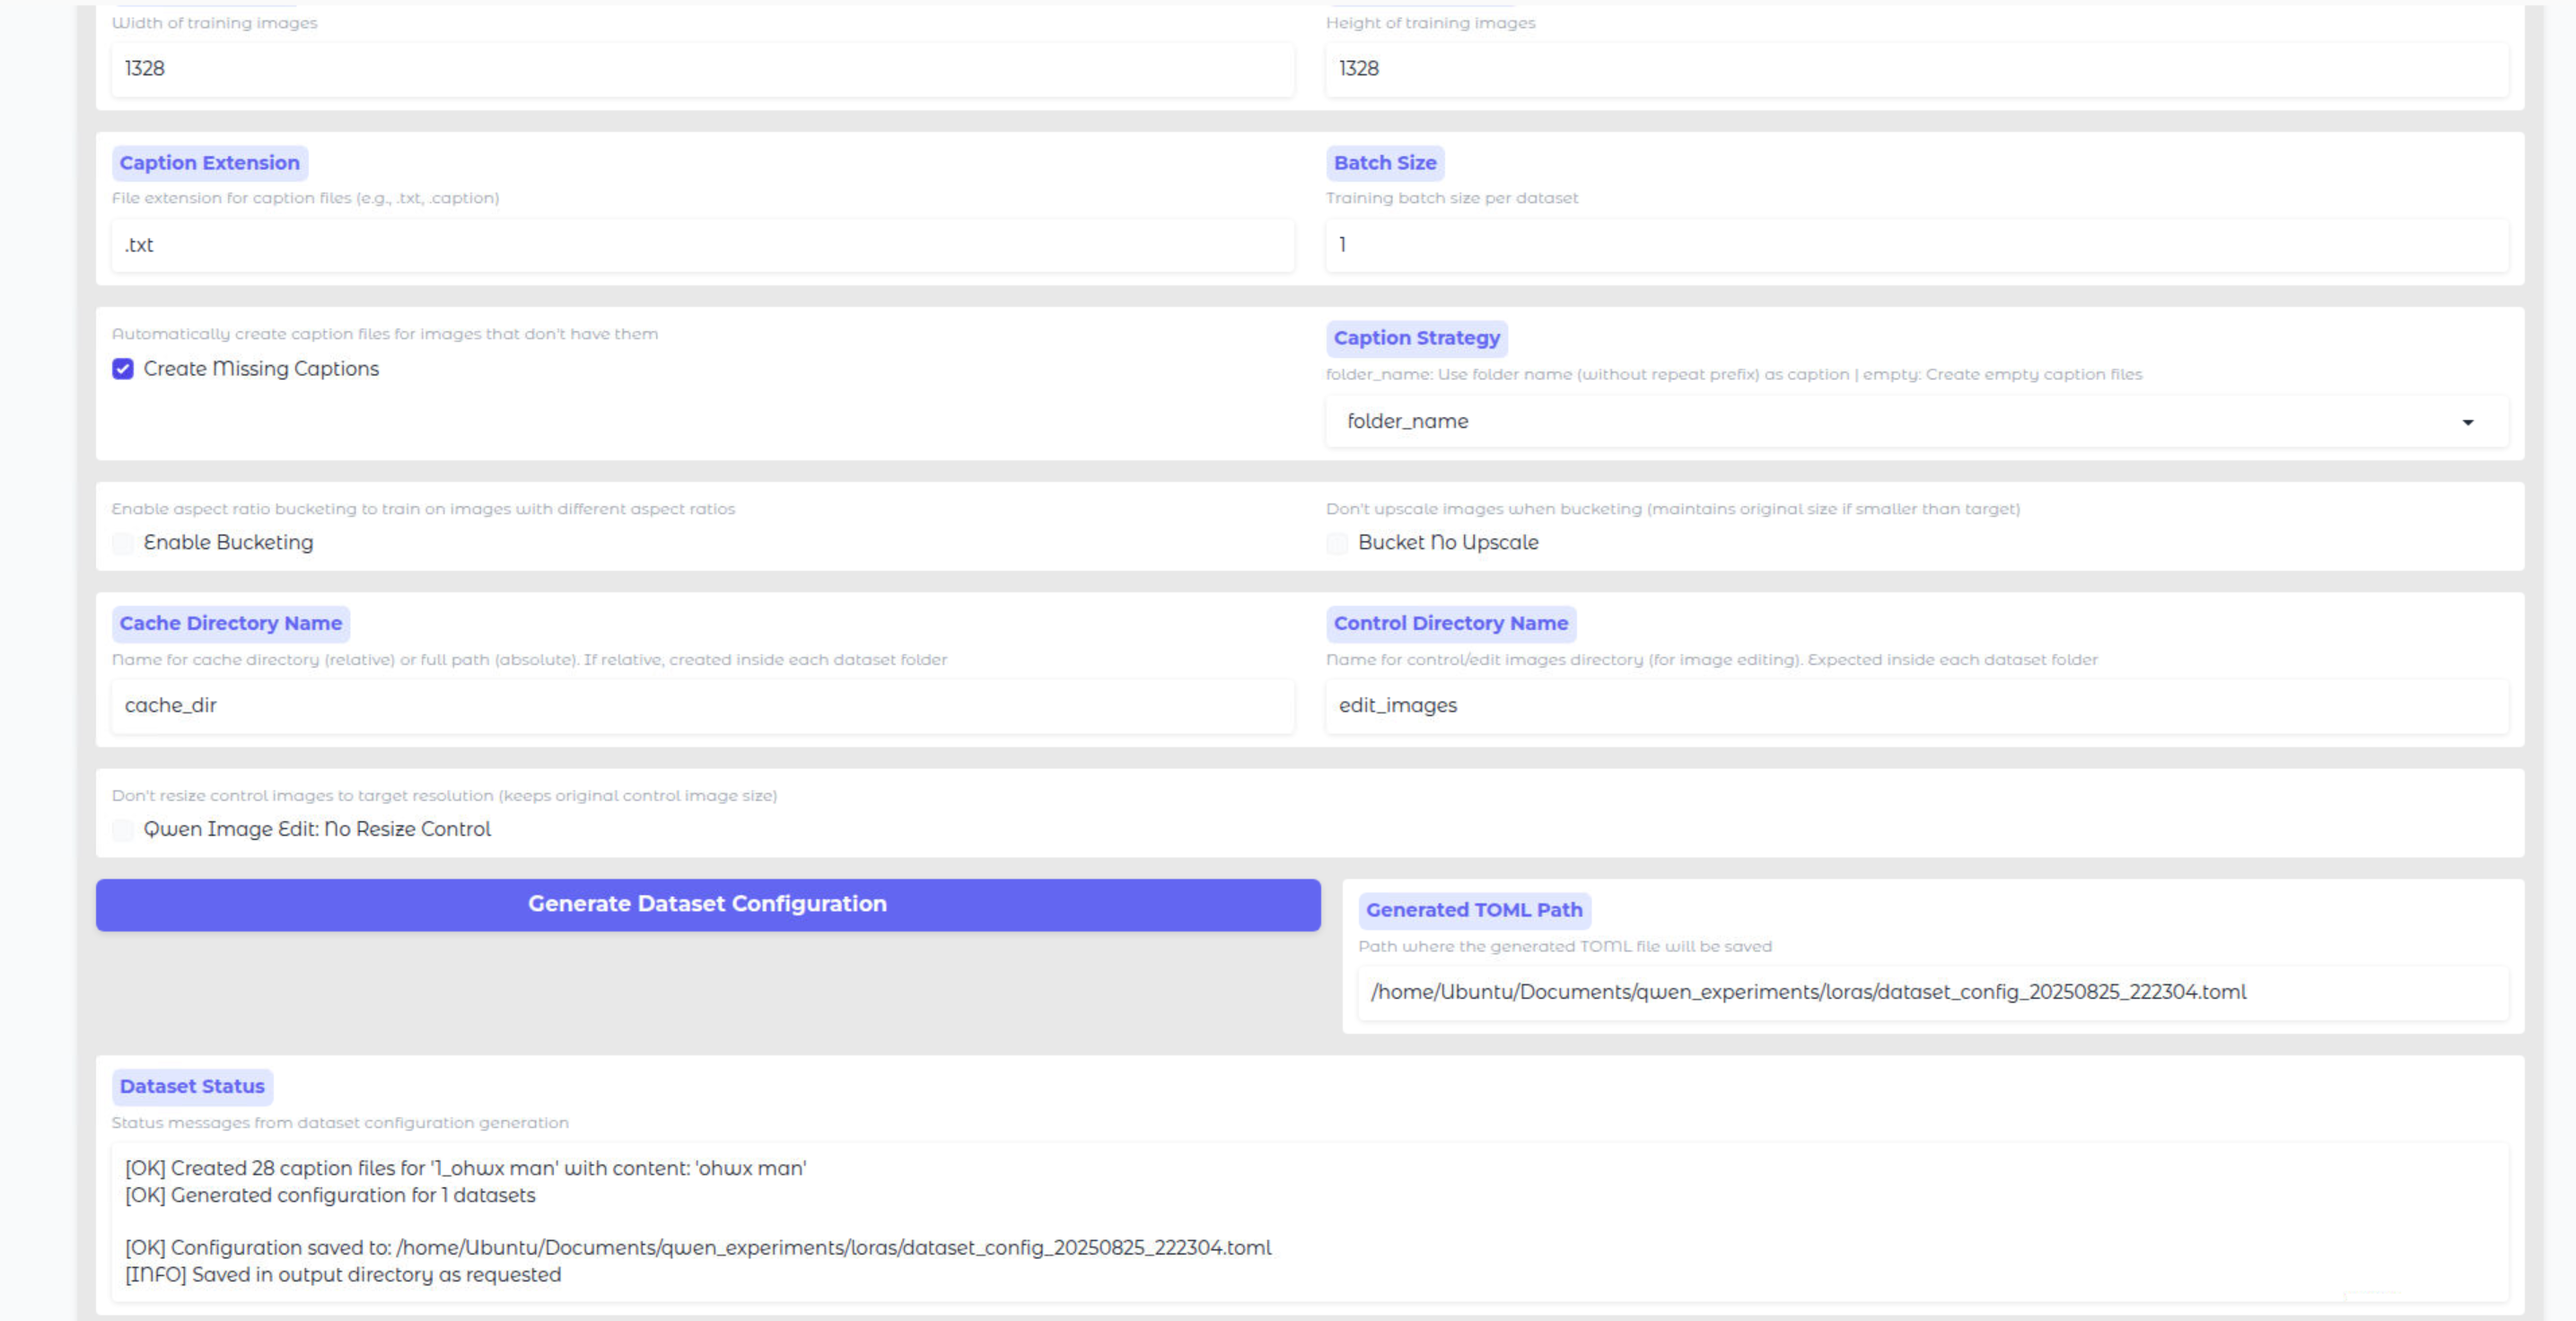Screen dimensions: 2576x1321
Task: Check Qwen Image Edit: No Resize Control
Action: [123, 830]
